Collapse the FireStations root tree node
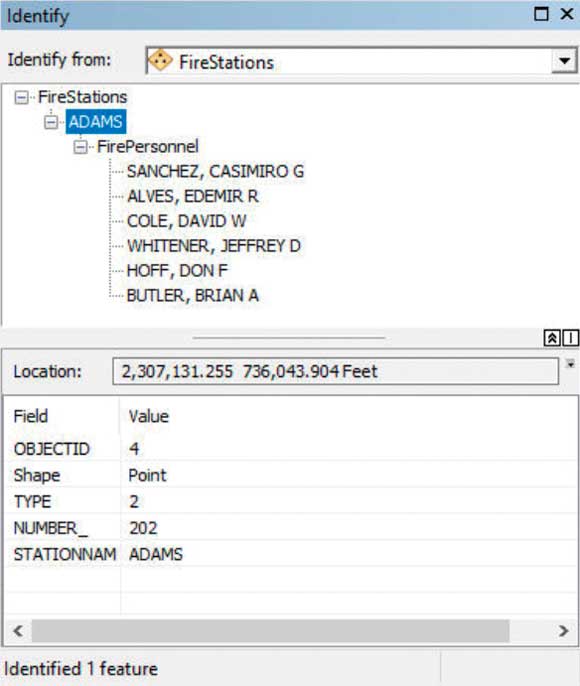Image resolution: width=580 pixels, height=686 pixels. [21, 97]
